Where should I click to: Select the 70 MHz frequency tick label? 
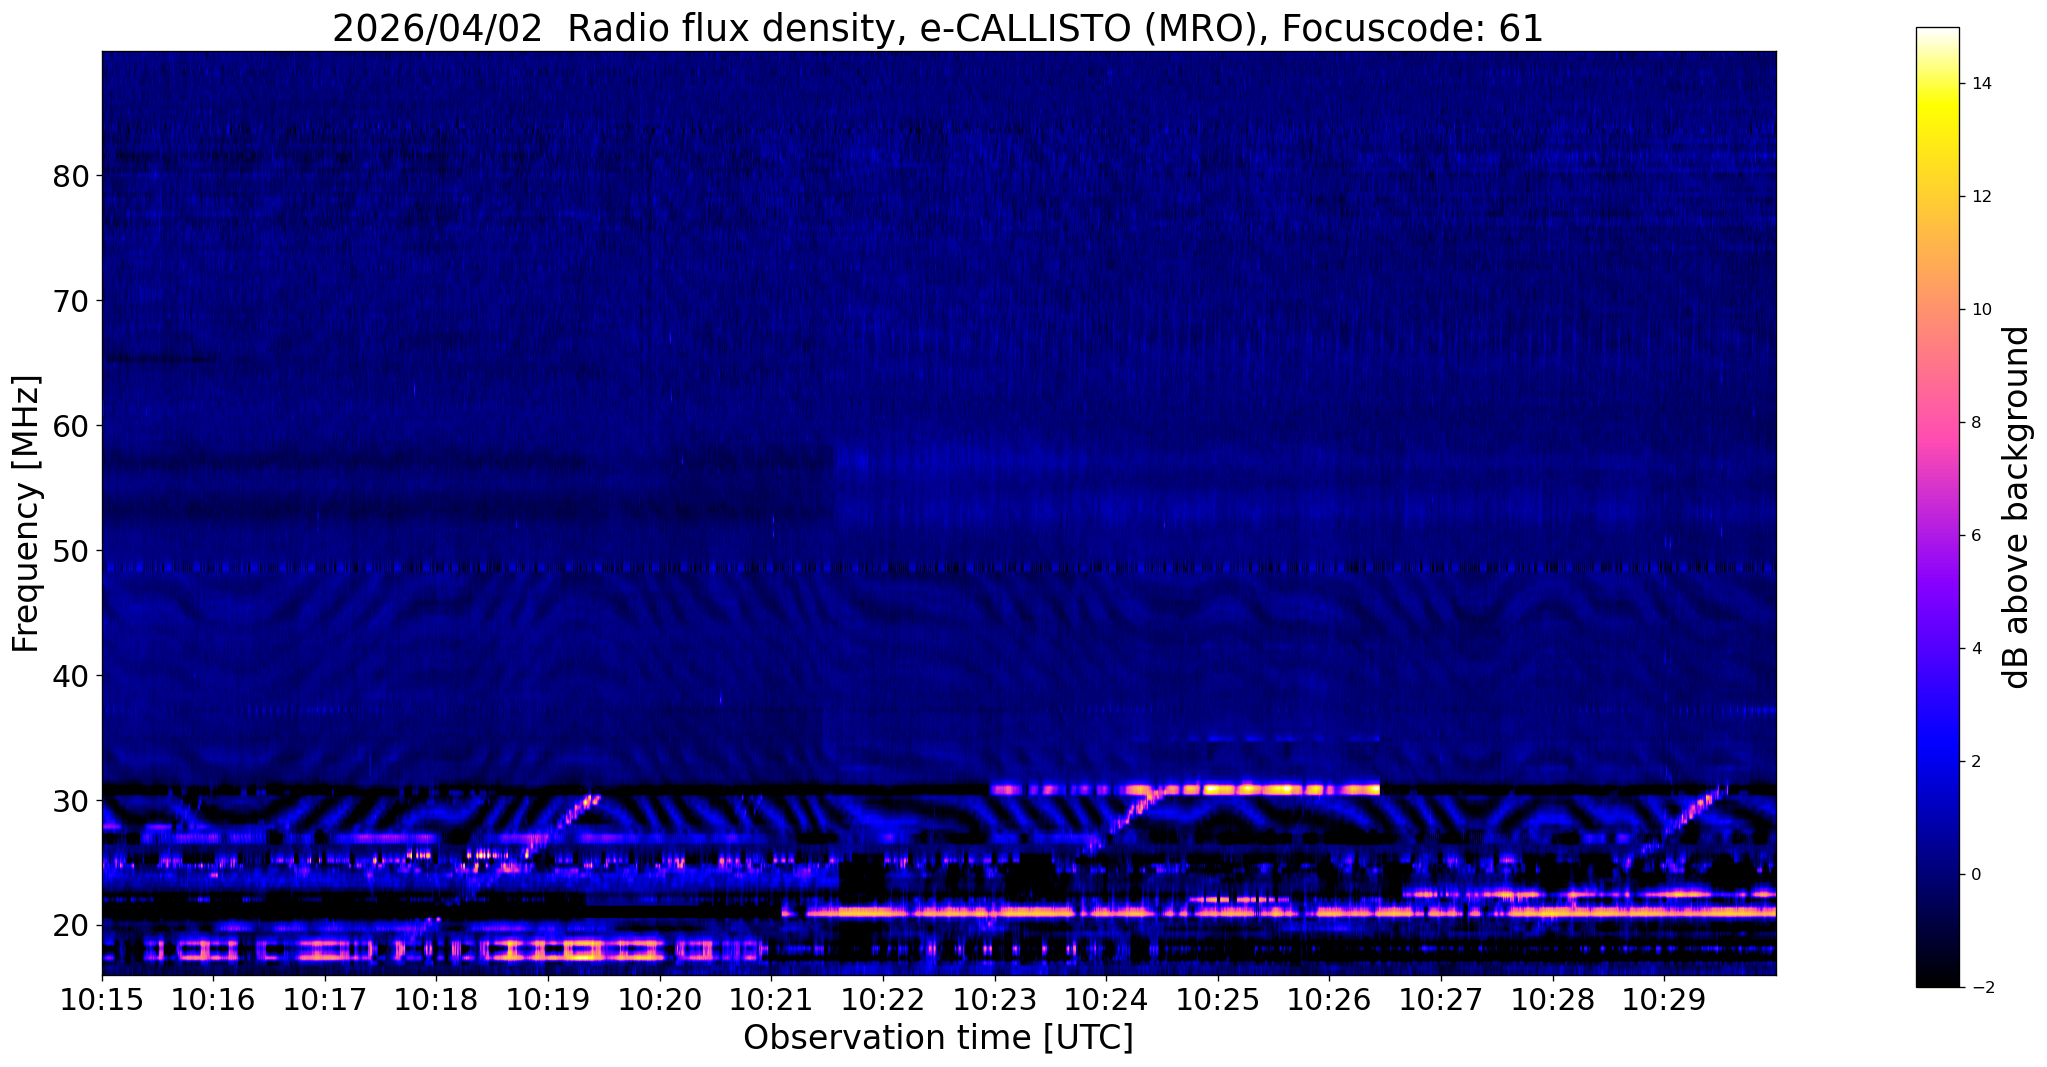[x=70, y=301]
